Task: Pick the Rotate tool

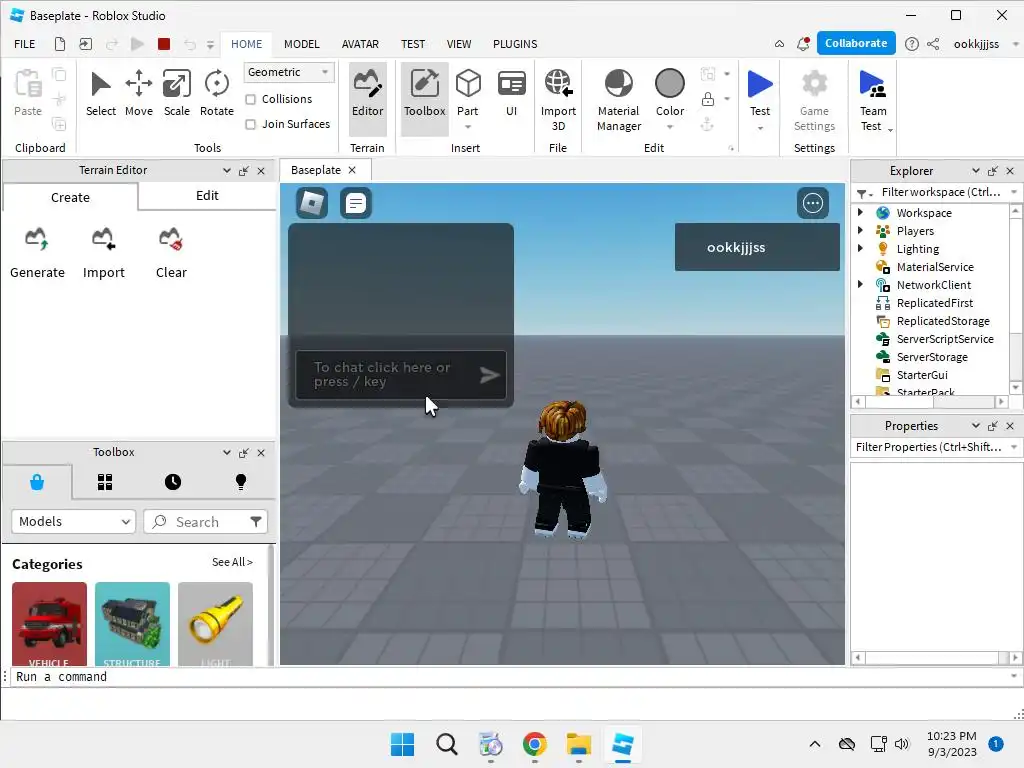Action: point(216,93)
